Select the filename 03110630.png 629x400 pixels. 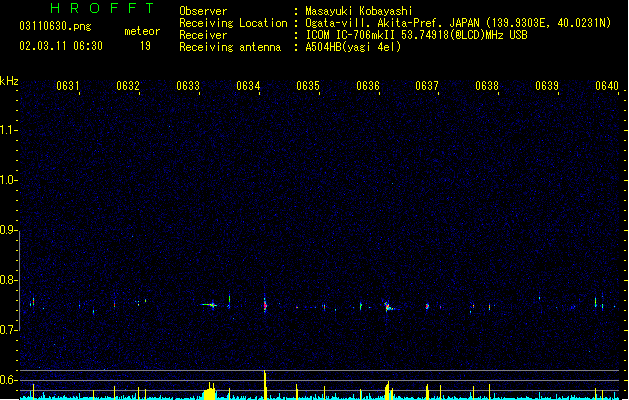[x=55, y=26]
